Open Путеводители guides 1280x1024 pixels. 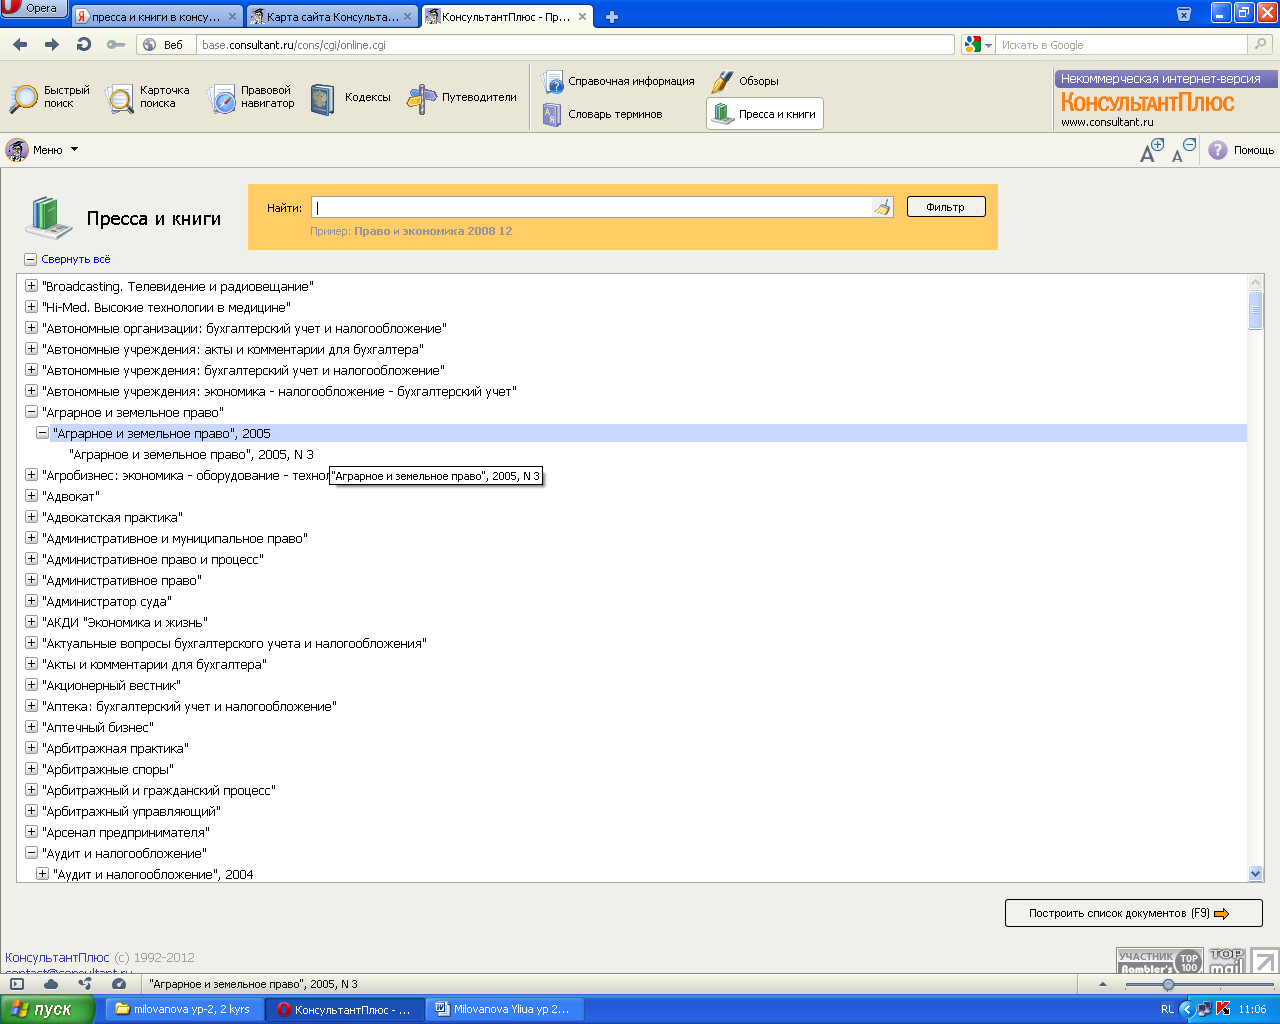click(x=462, y=98)
